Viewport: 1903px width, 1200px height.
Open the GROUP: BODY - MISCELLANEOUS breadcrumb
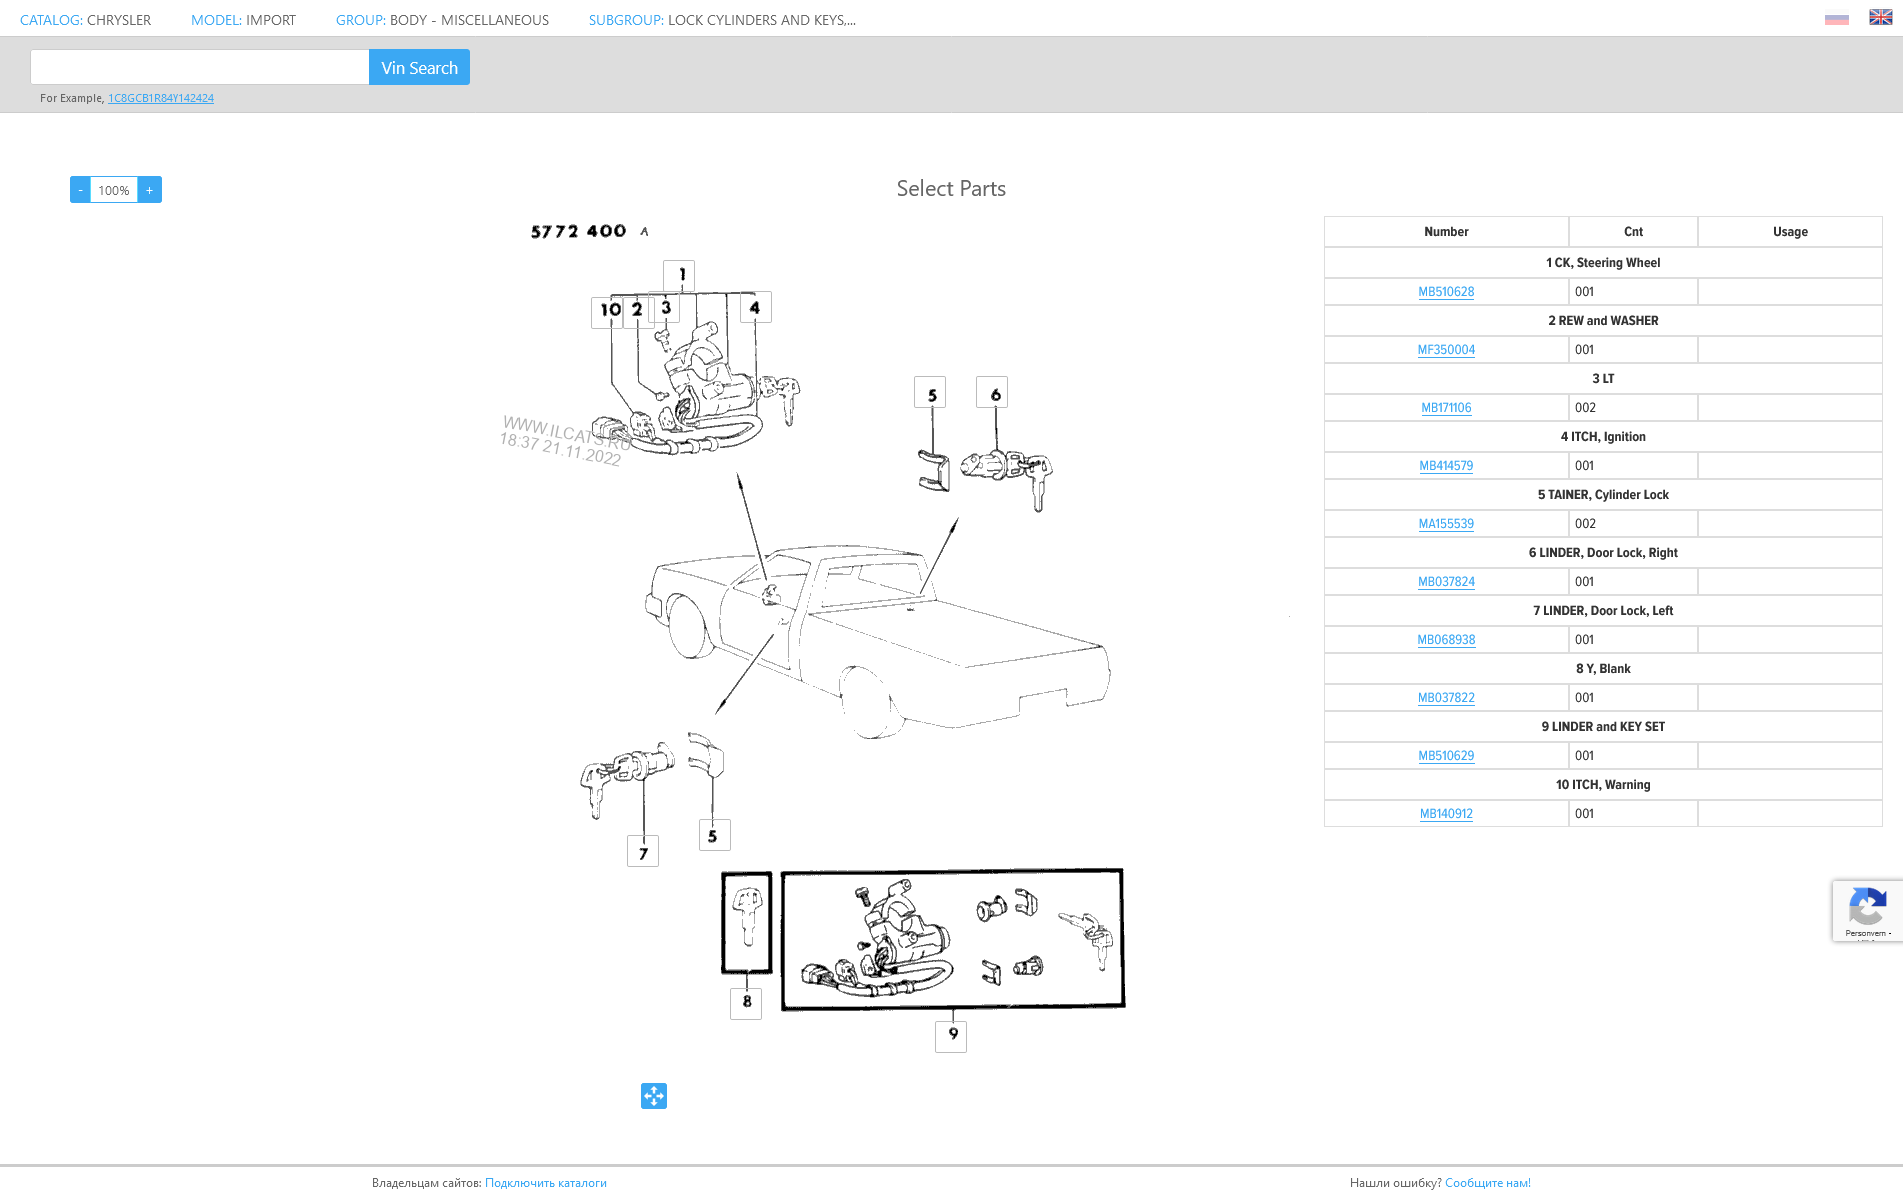[x=442, y=20]
